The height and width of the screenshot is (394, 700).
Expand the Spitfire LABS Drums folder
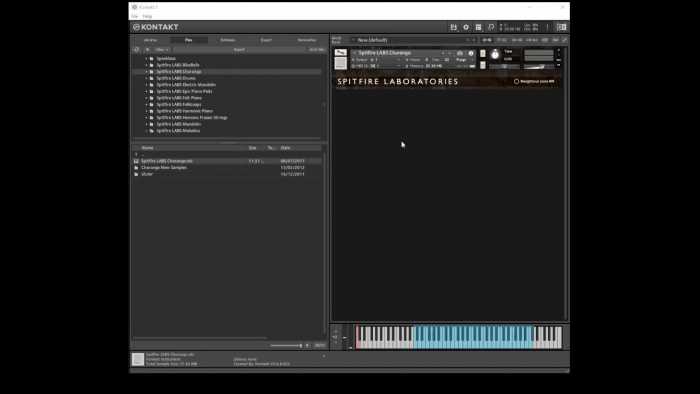pyautogui.click(x=146, y=78)
